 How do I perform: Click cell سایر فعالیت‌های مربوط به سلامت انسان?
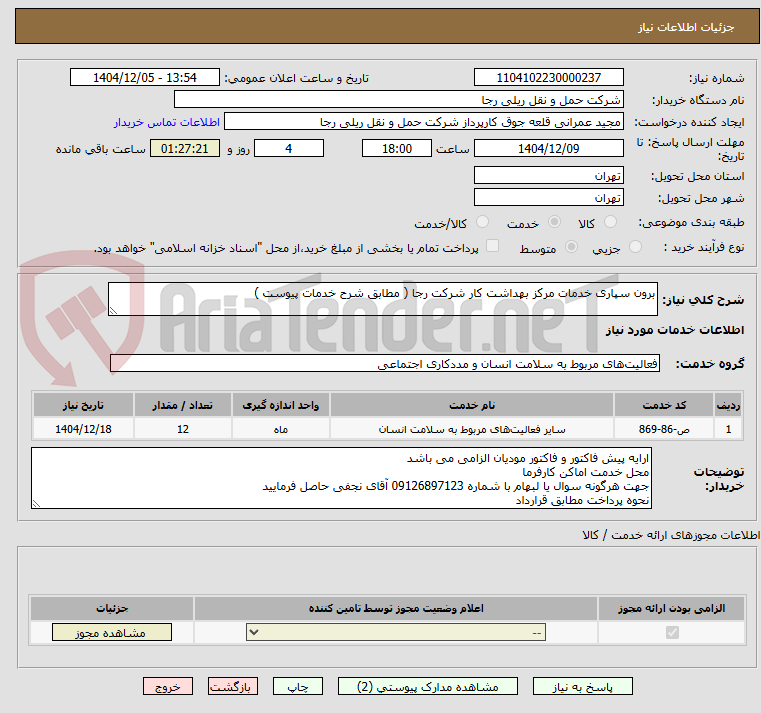click(472, 429)
